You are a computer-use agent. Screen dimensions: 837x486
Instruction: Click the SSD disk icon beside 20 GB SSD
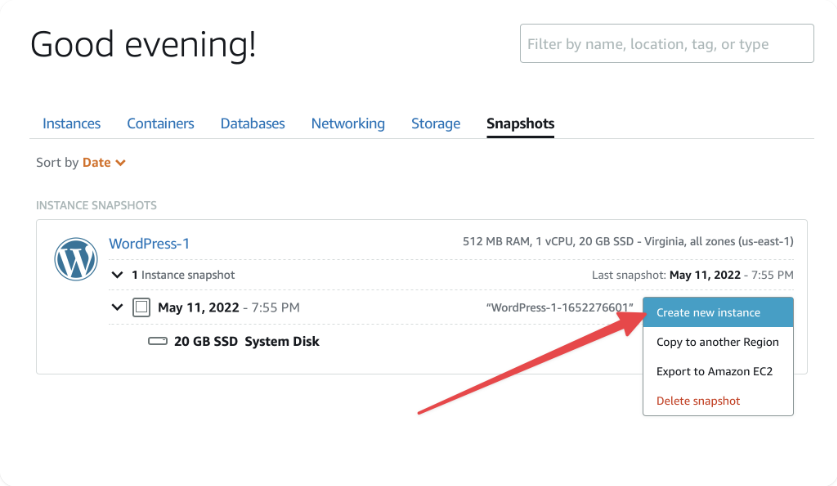tap(157, 341)
